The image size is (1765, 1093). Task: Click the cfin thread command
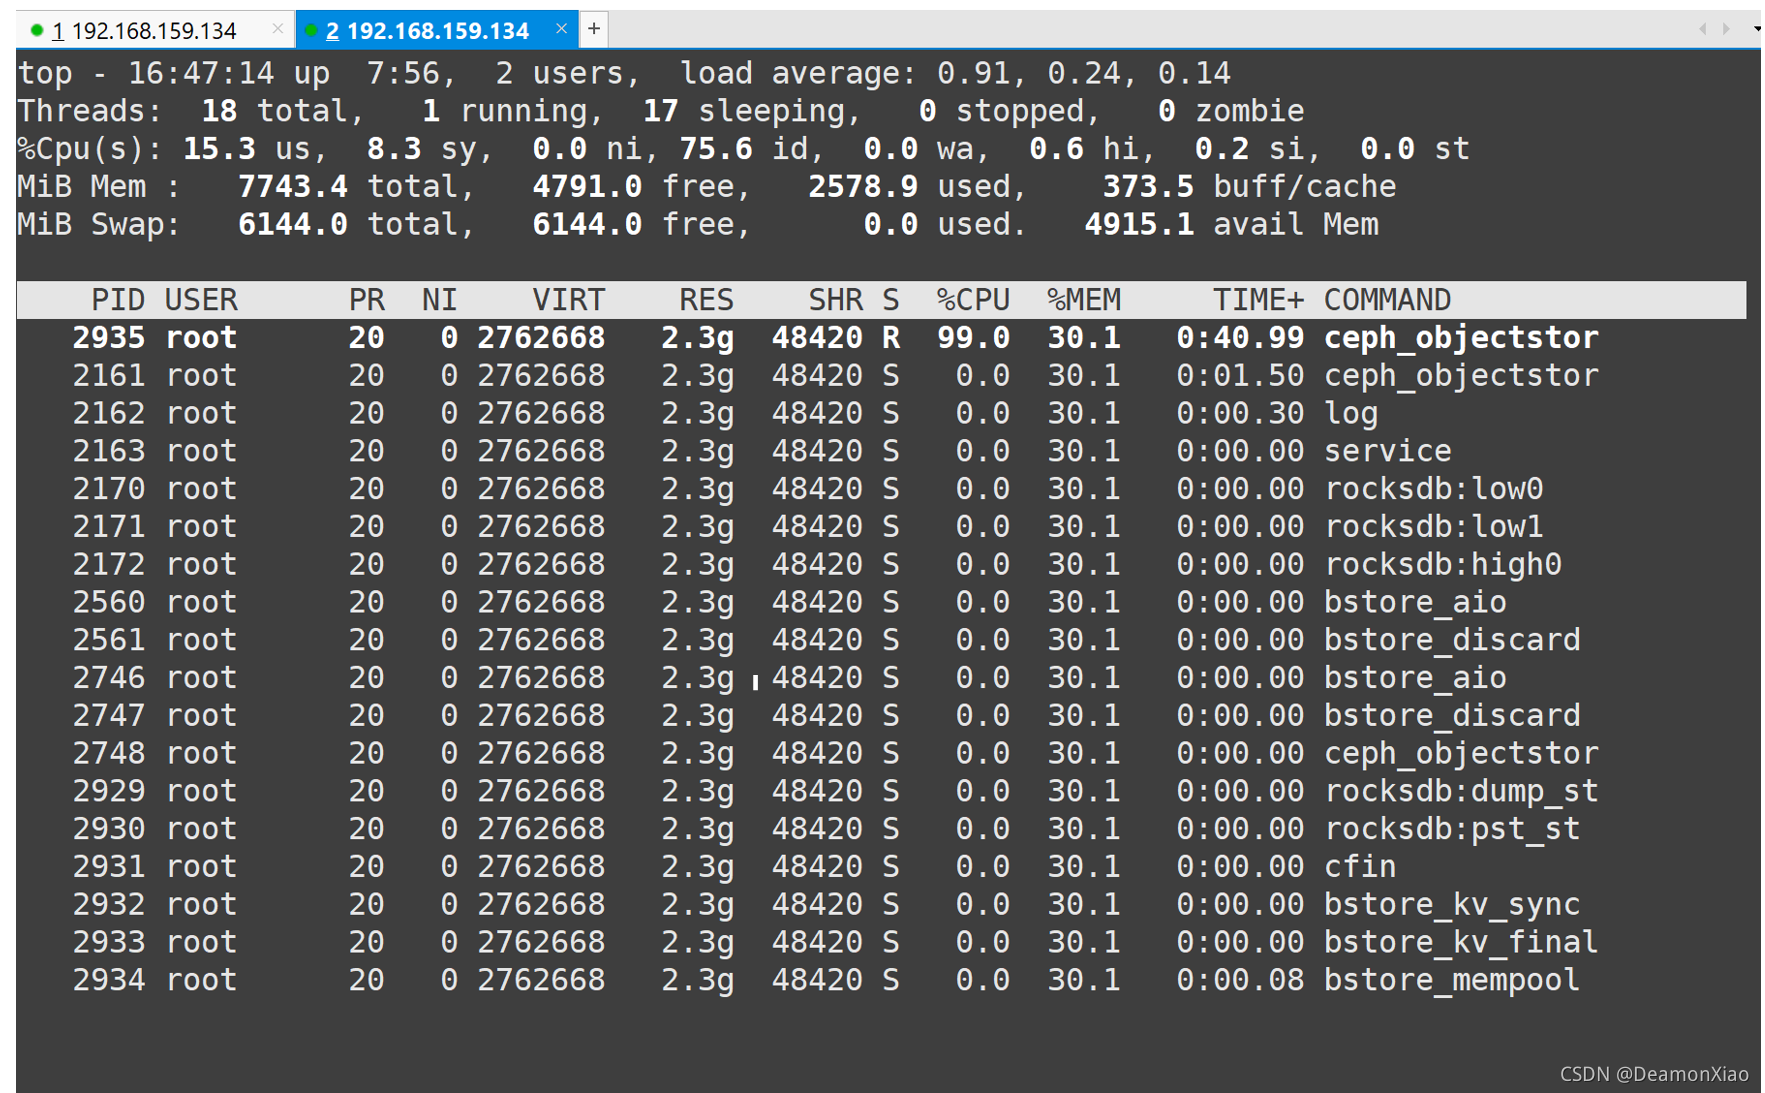tap(1360, 867)
